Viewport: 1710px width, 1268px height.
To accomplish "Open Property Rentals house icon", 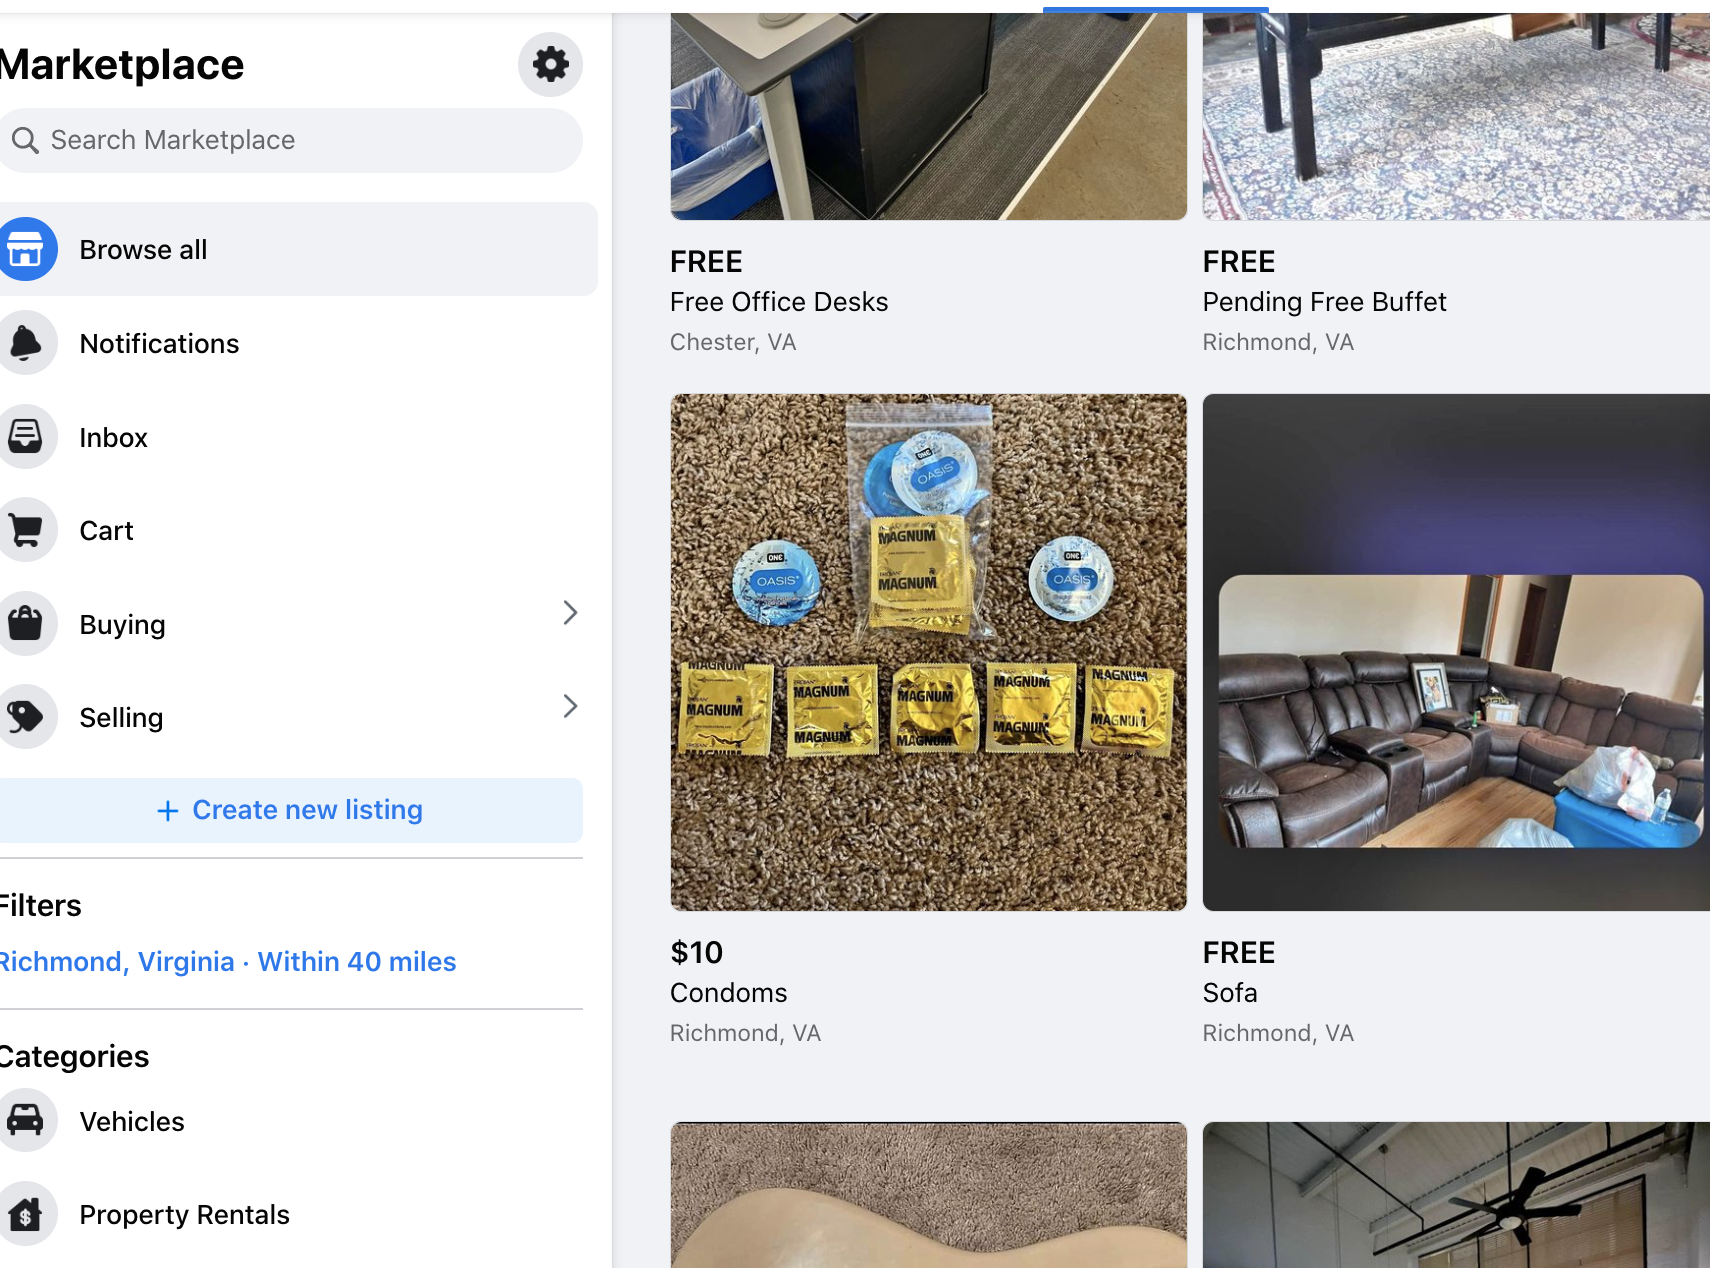I will pyautogui.click(x=25, y=1214).
